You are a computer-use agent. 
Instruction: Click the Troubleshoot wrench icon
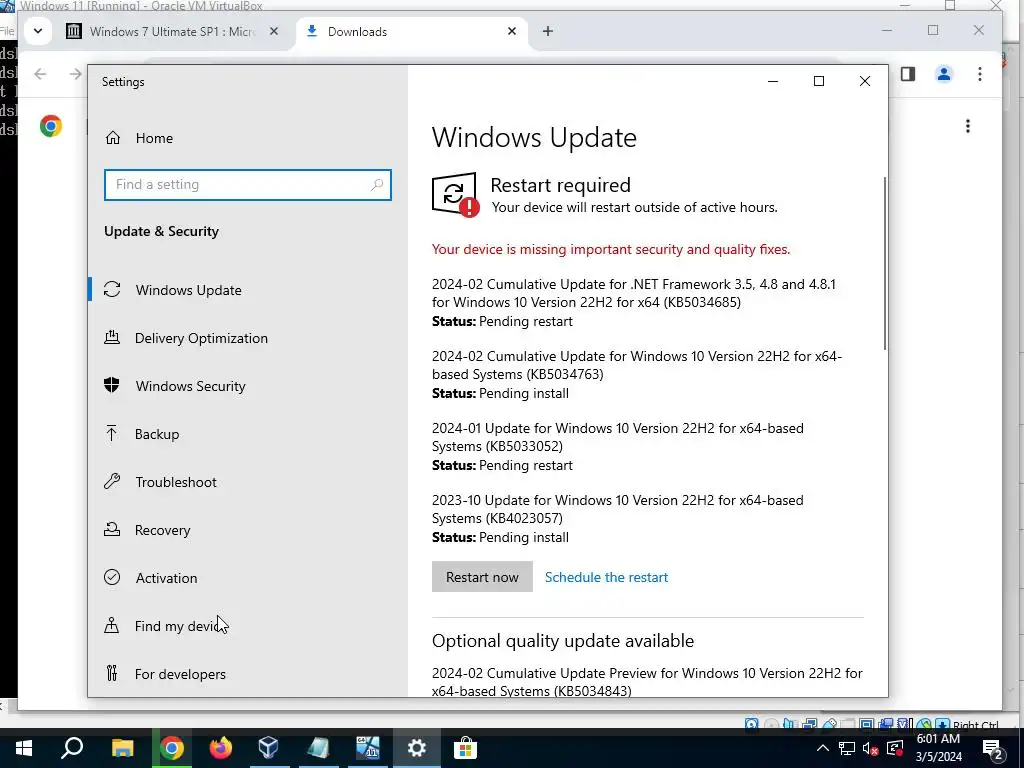(x=112, y=481)
